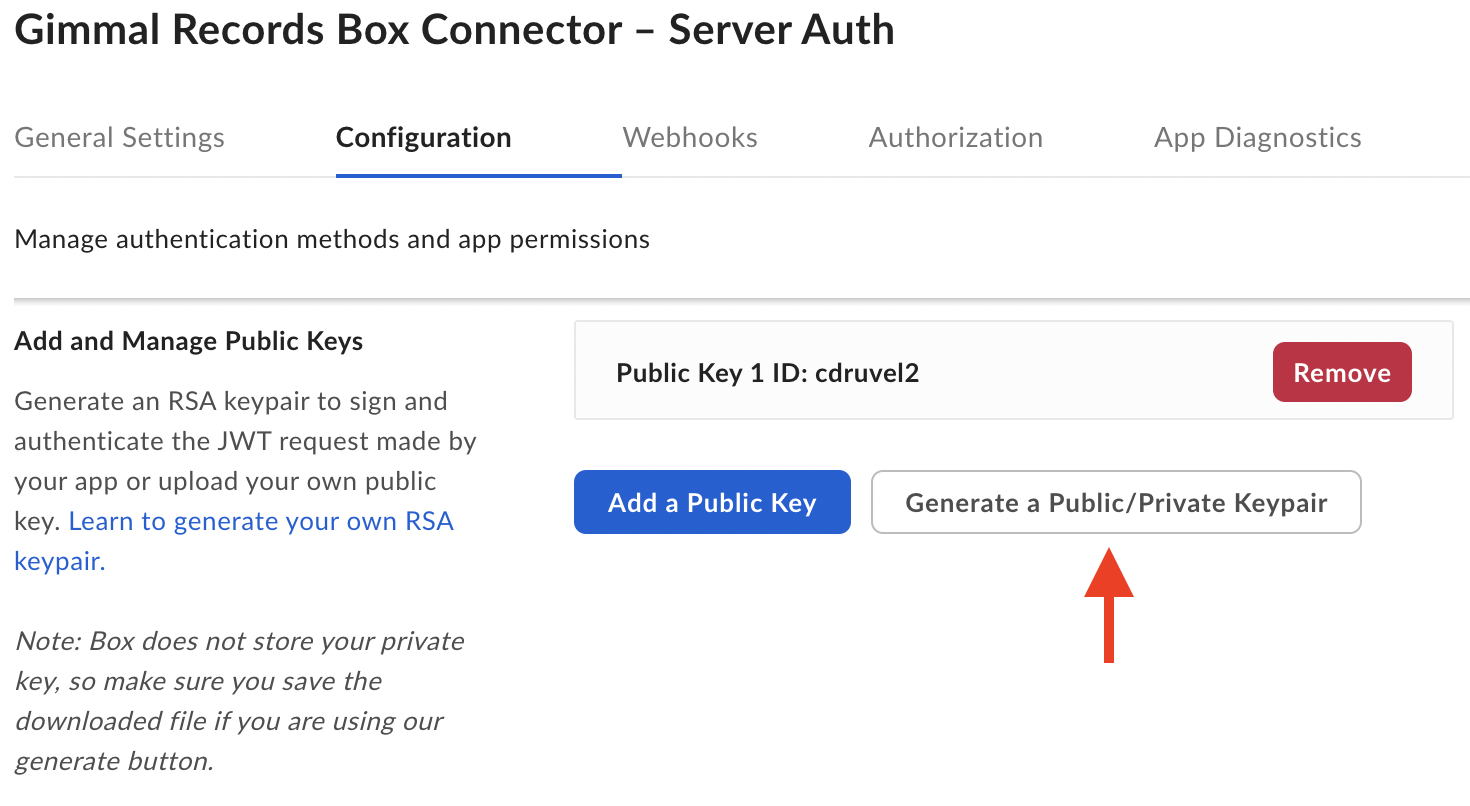The height and width of the screenshot is (806, 1470).
Task: Click the key ID value cdruvel2
Action: 867,373
